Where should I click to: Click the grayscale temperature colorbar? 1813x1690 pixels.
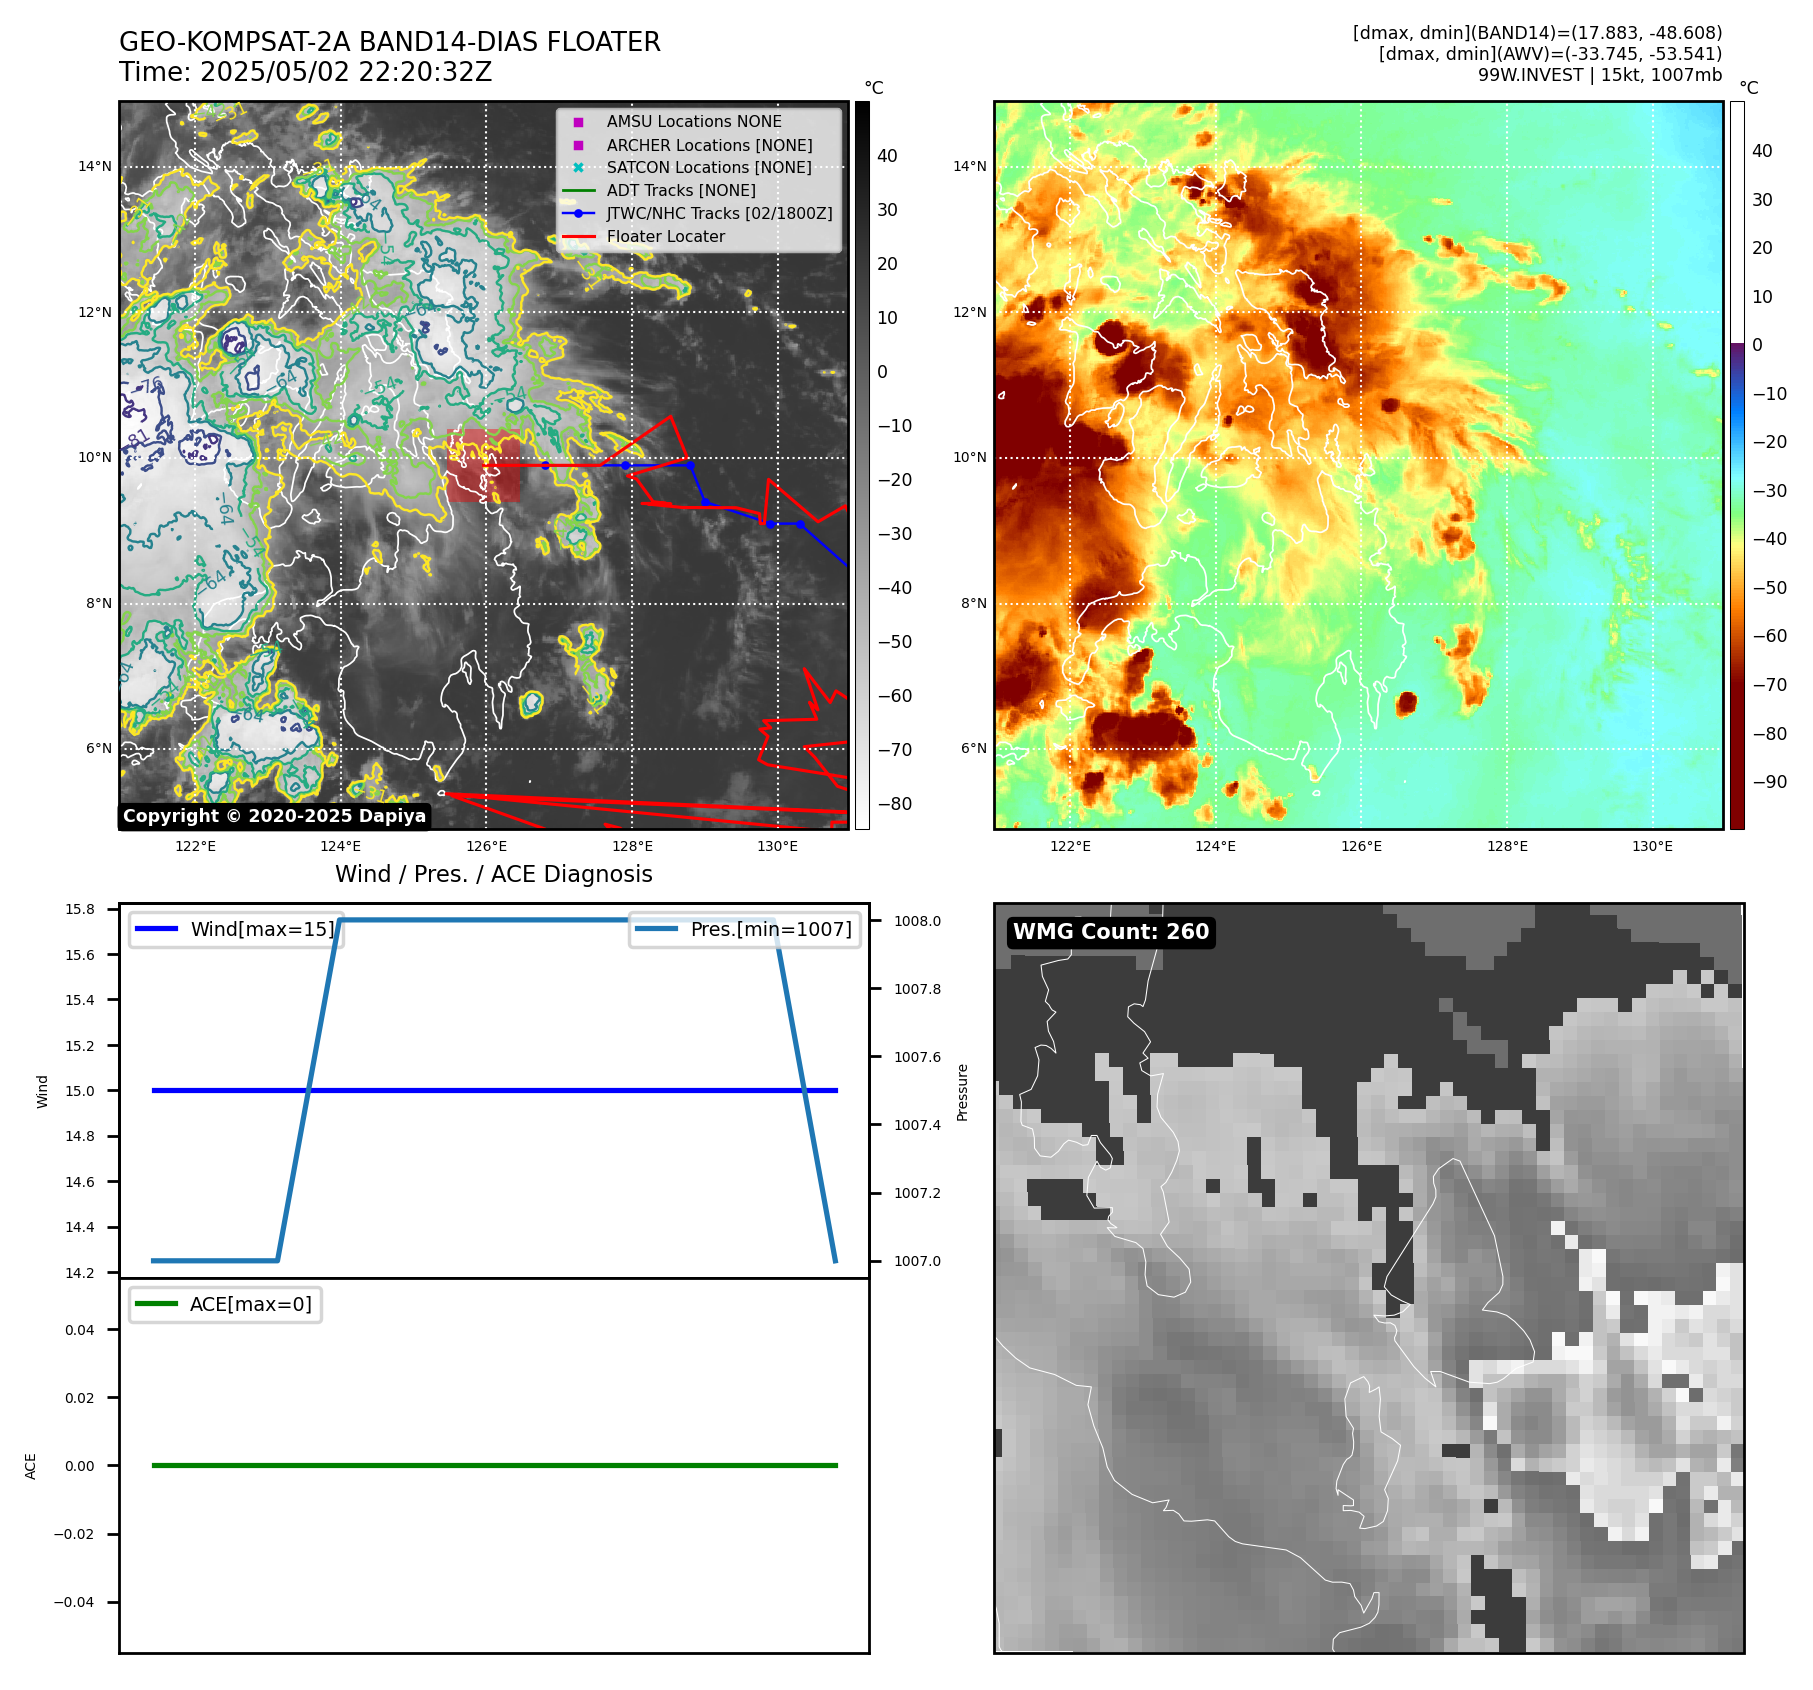click(862, 465)
